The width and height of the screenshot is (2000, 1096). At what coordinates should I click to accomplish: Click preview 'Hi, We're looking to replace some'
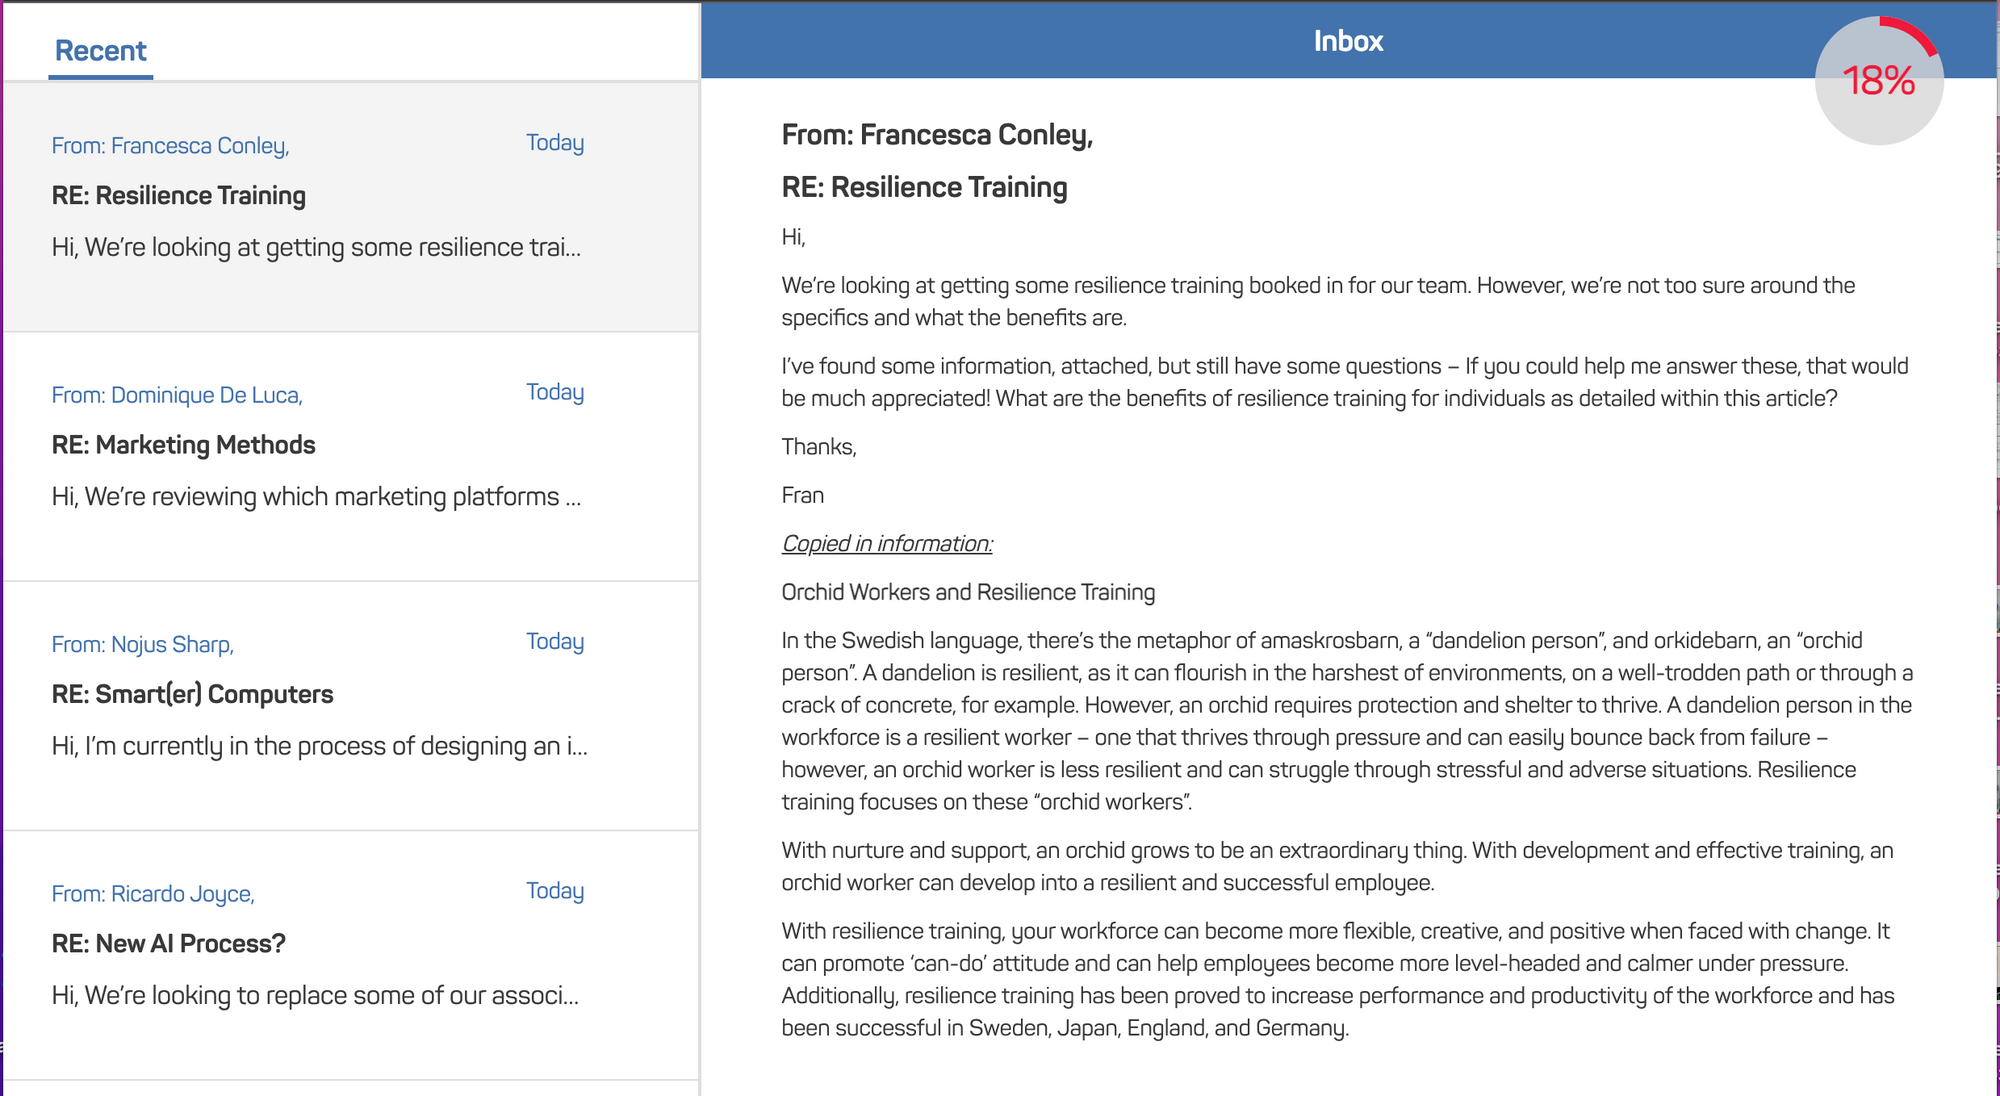coord(315,995)
